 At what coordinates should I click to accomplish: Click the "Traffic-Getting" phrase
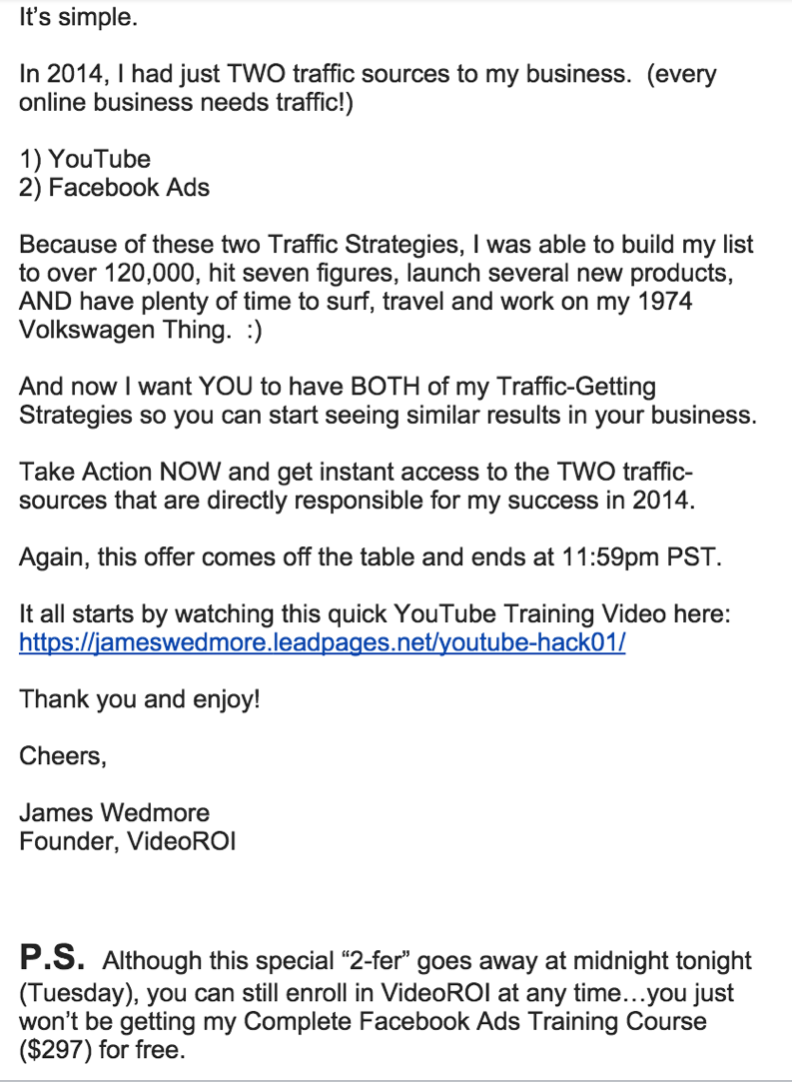click(x=576, y=386)
